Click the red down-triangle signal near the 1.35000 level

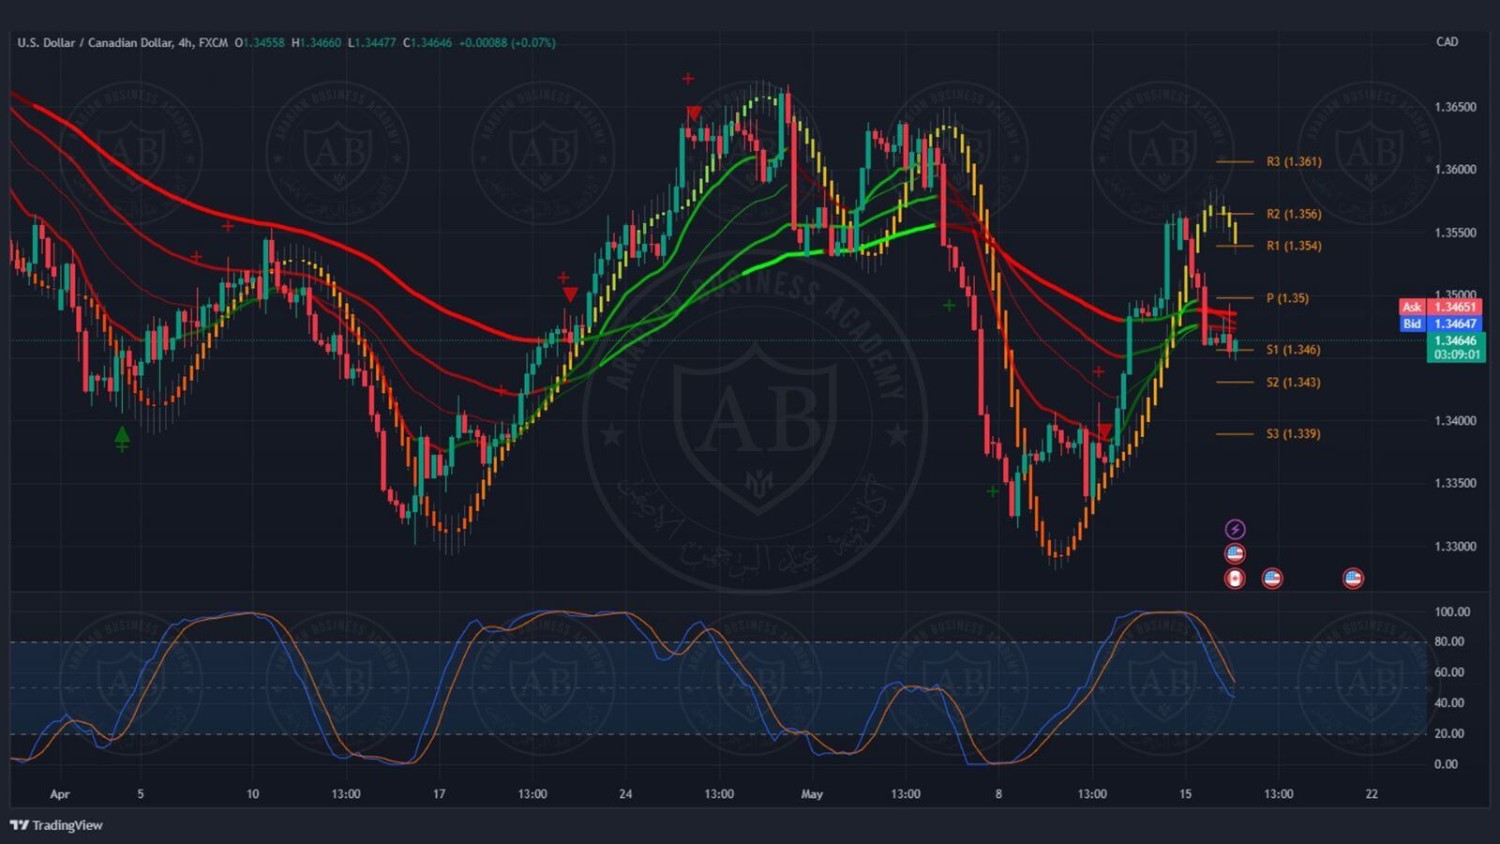tap(570, 294)
